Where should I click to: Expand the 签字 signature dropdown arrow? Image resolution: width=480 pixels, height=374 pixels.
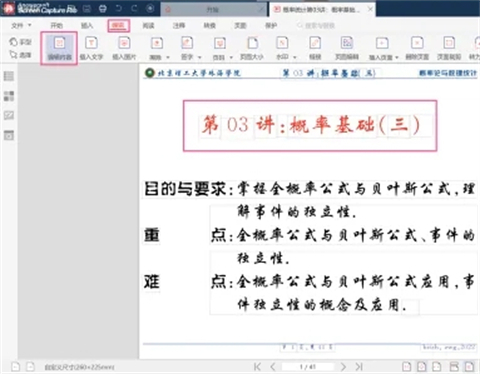point(200,57)
